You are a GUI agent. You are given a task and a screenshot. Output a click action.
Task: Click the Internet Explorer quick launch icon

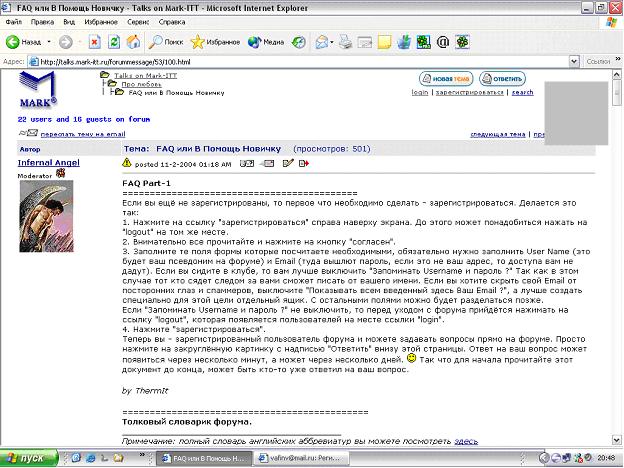(x=90, y=458)
